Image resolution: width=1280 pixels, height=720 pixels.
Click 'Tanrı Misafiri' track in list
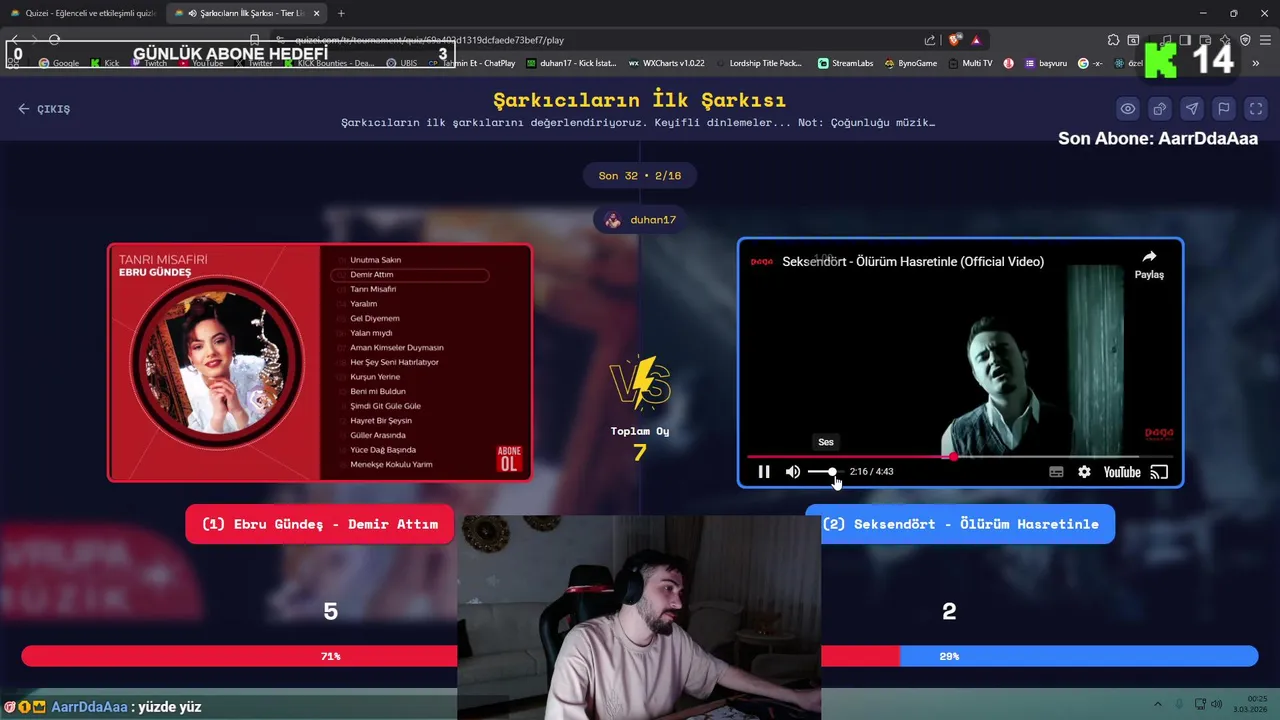373,289
